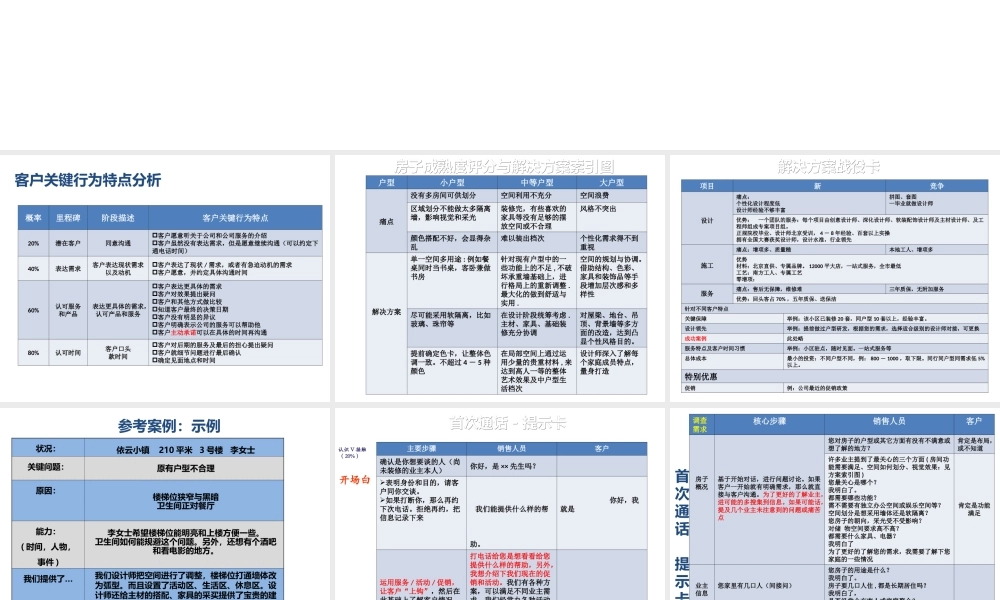
Task: Click the 促销 row label
Action: (690, 388)
